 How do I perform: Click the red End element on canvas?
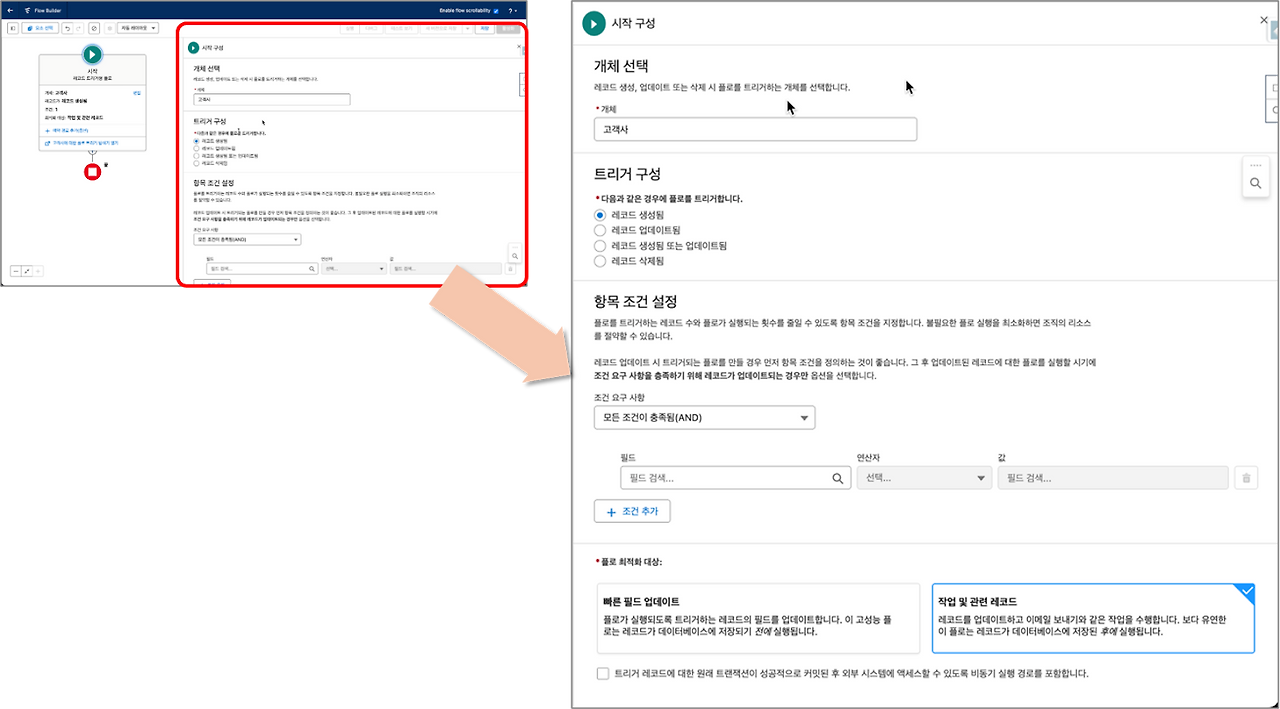92,172
